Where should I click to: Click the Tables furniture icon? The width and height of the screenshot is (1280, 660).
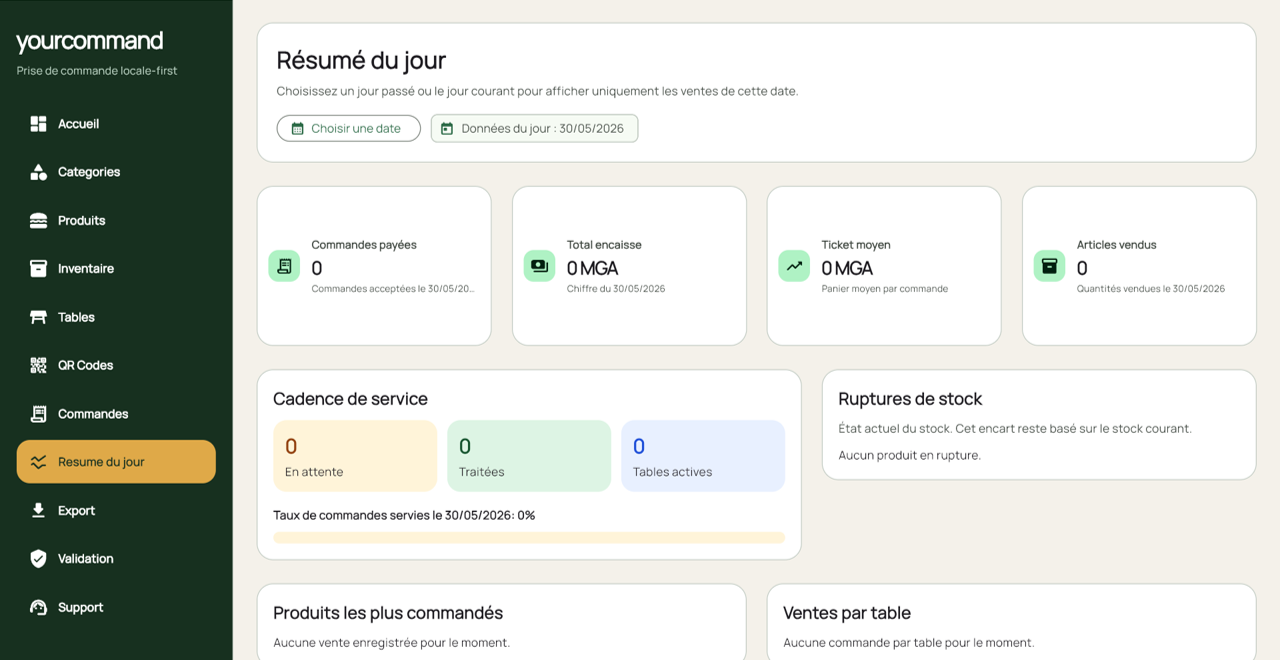coord(38,317)
